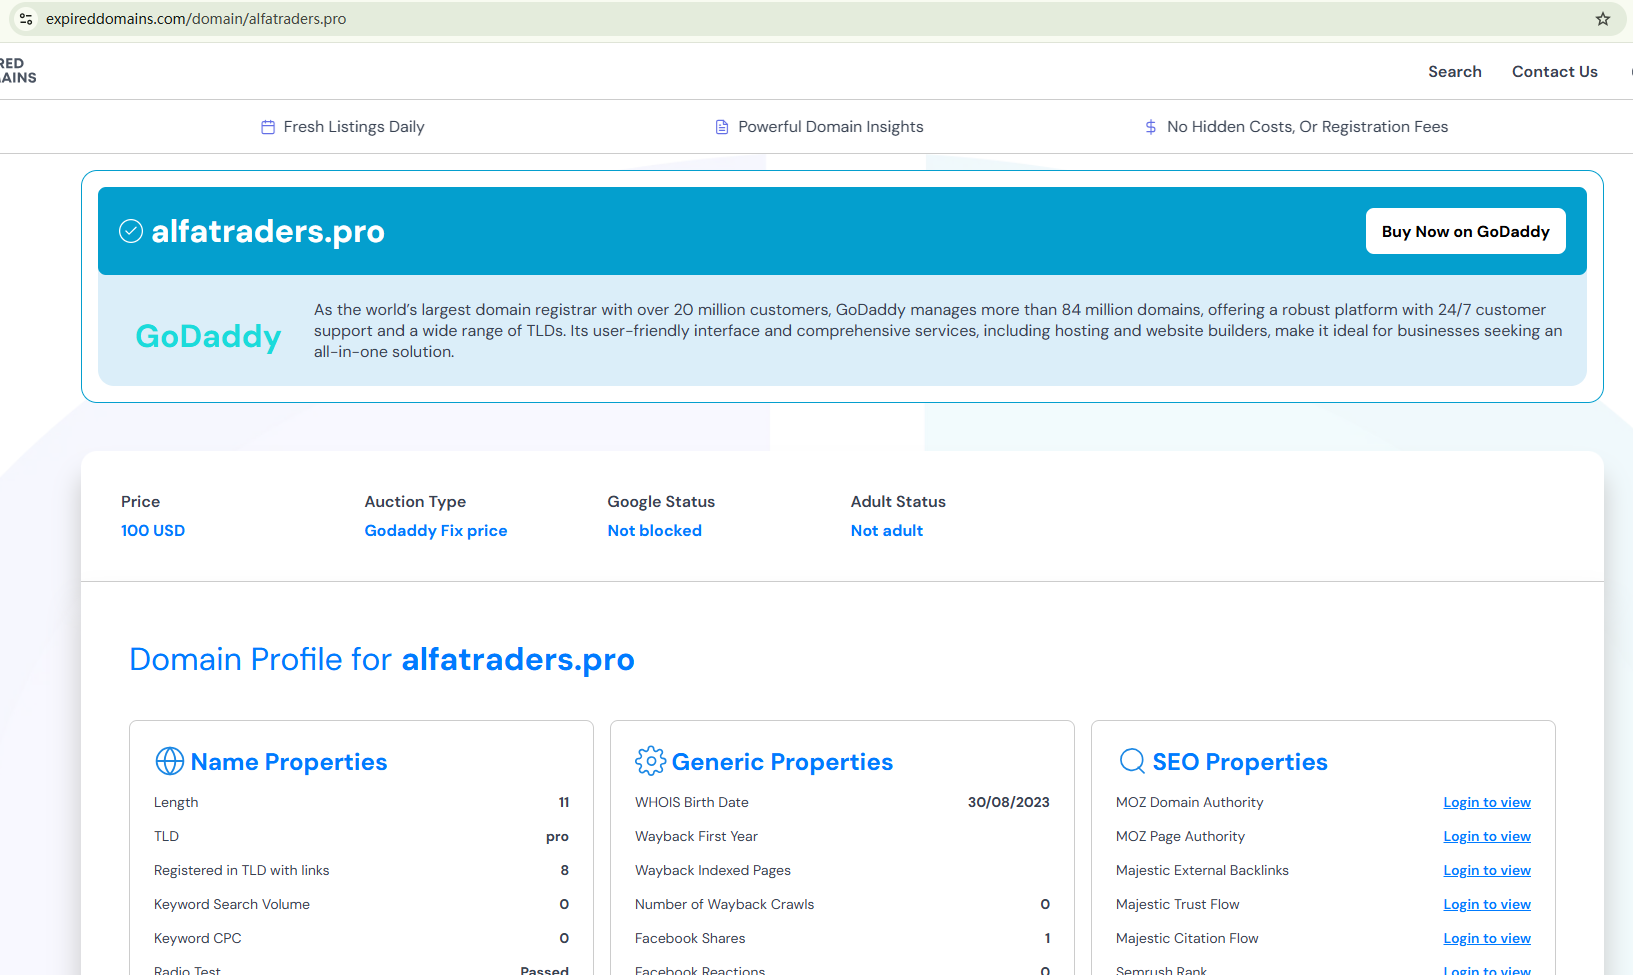Viewport: 1633px width, 975px height.
Task: Click the Adult Status label
Action: pyautogui.click(x=898, y=502)
